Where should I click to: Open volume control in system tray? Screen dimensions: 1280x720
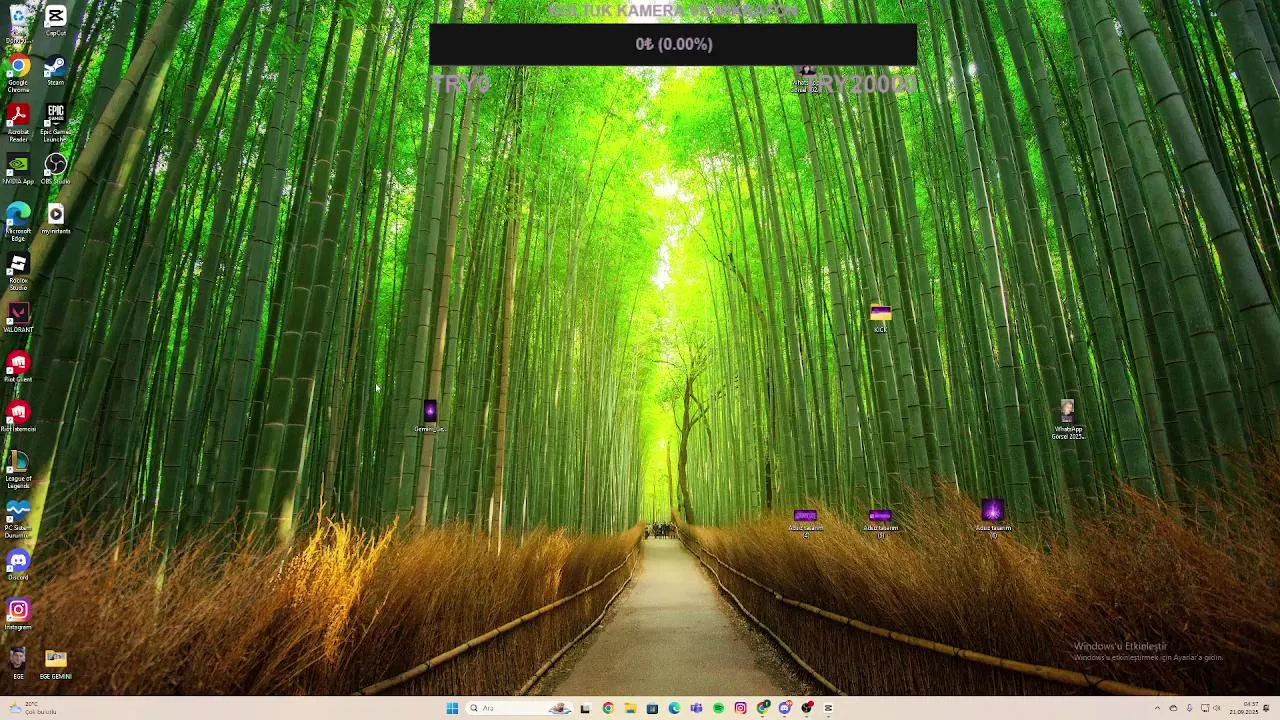[1217, 708]
